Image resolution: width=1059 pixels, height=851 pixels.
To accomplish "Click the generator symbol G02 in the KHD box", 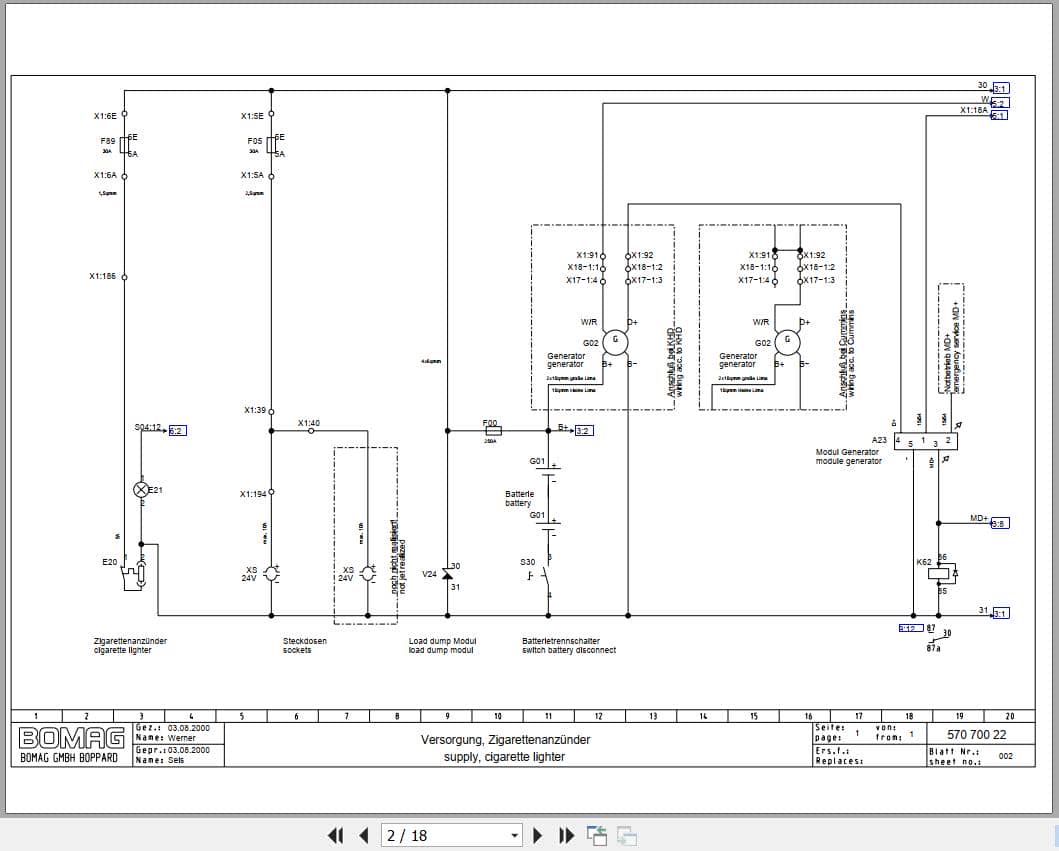I will pos(615,342).
